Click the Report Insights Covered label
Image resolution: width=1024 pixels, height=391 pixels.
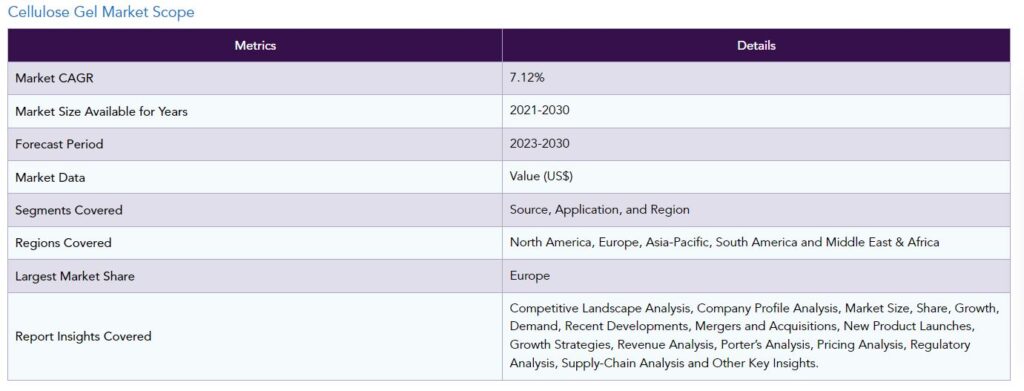point(83,336)
